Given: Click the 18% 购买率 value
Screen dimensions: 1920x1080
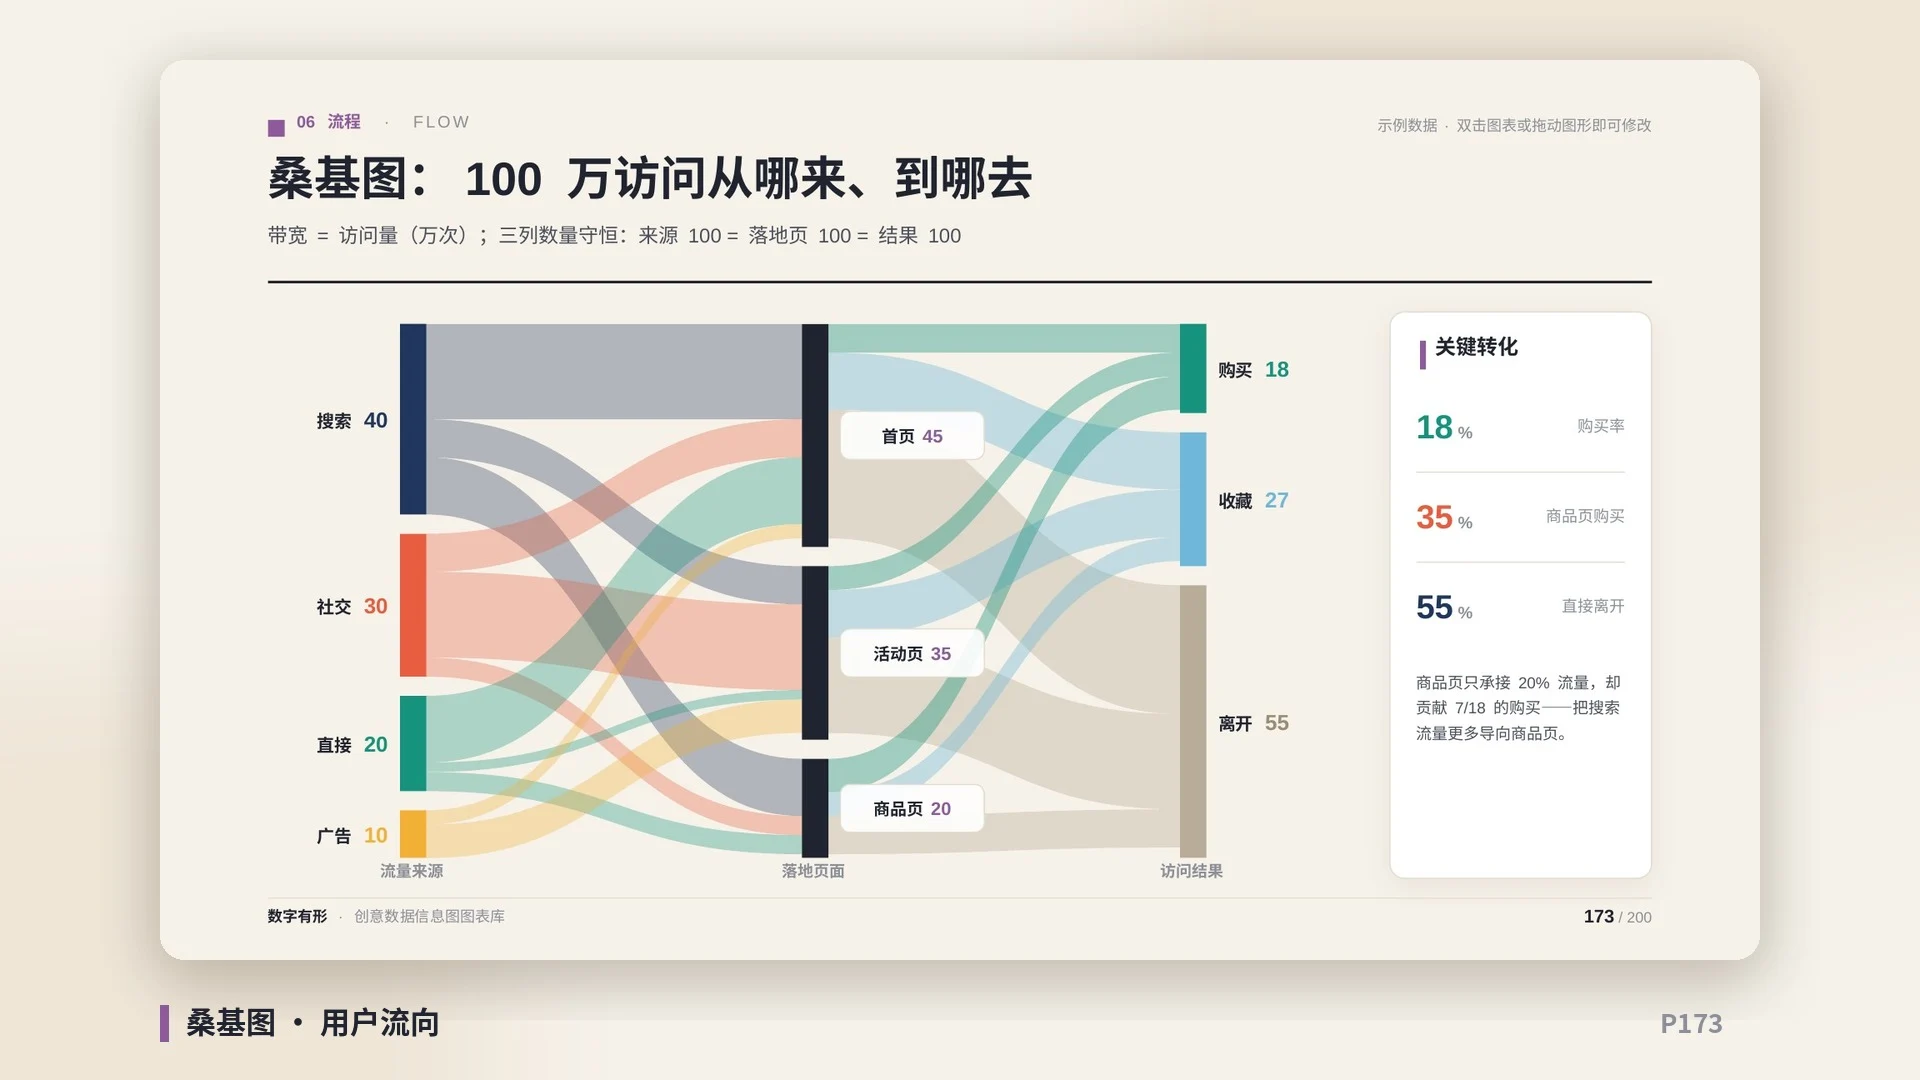Looking at the screenshot, I should point(1444,427).
